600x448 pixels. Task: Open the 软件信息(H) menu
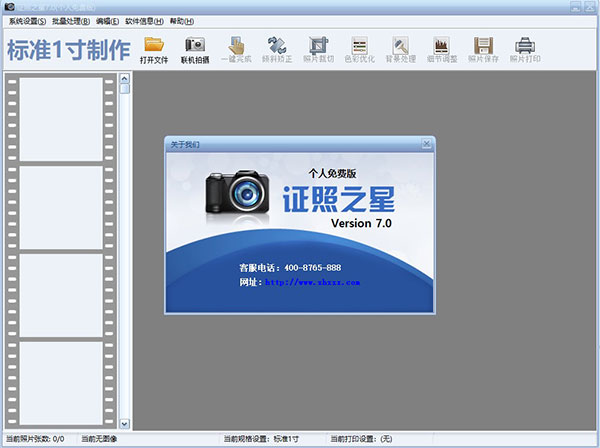[x=144, y=21]
